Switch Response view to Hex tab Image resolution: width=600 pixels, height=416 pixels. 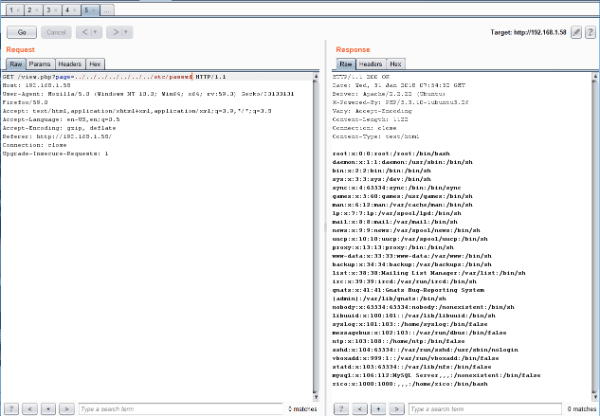coord(395,64)
